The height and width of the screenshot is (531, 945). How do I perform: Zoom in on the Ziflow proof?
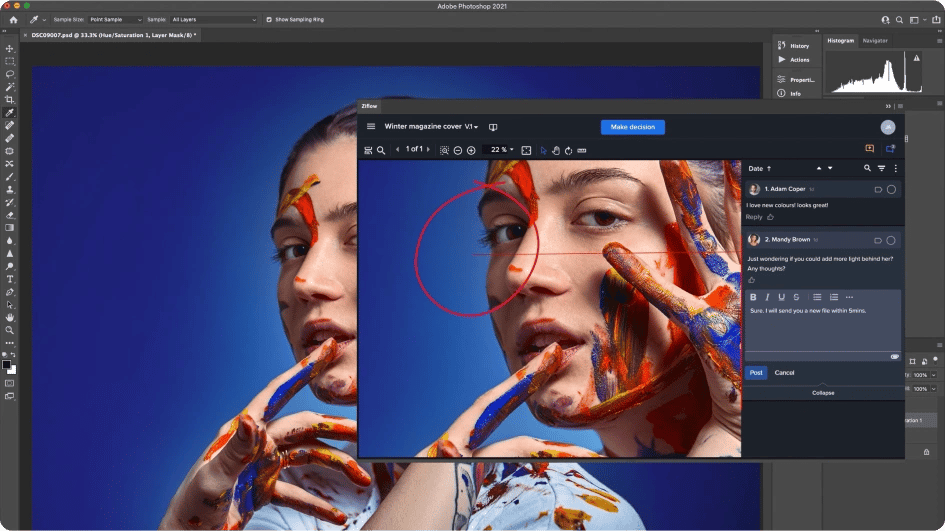[471, 150]
